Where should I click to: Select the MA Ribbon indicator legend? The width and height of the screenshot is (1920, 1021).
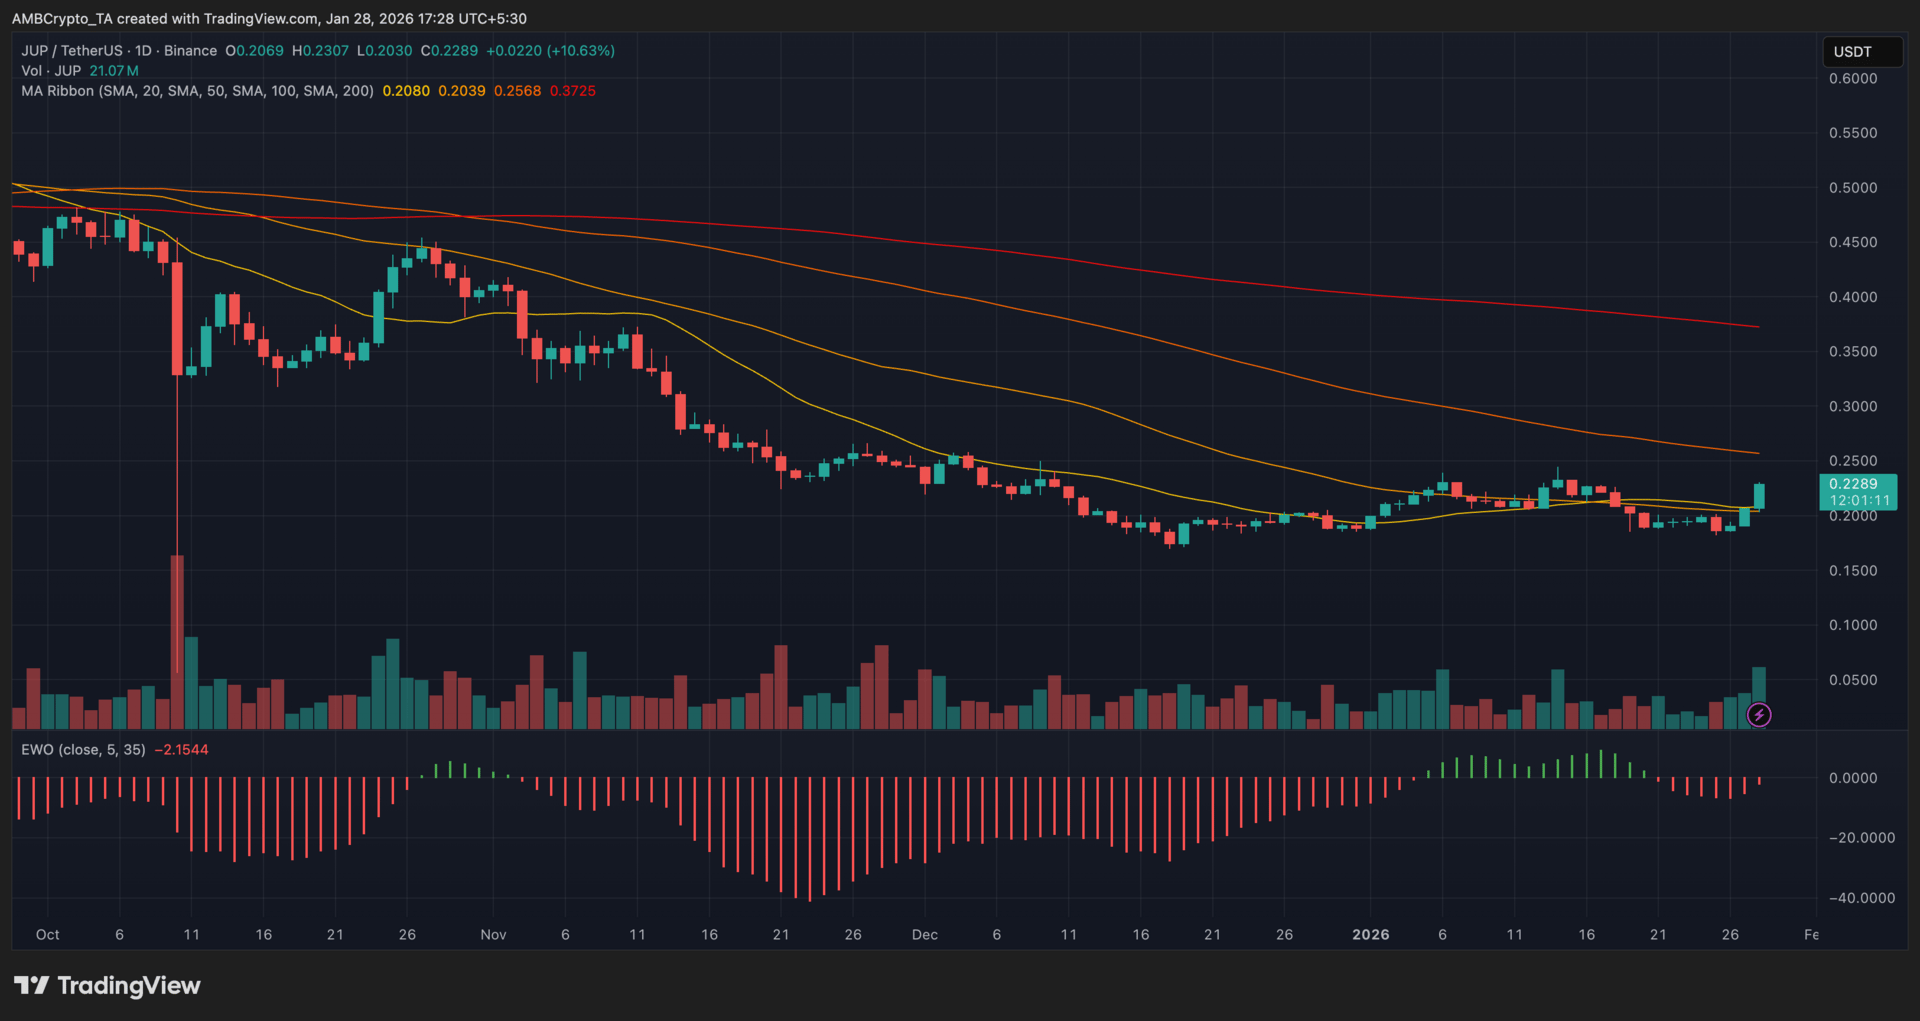[x=197, y=91]
